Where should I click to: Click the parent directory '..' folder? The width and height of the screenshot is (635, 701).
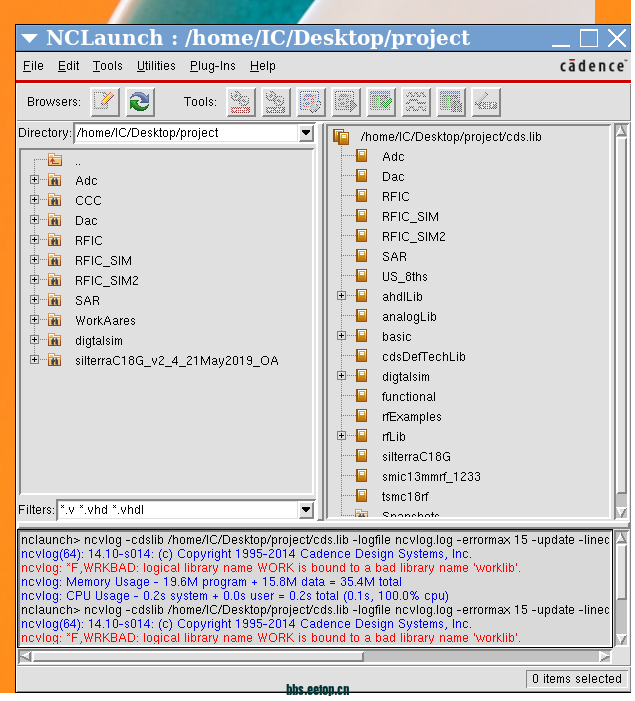coord(56,160)
